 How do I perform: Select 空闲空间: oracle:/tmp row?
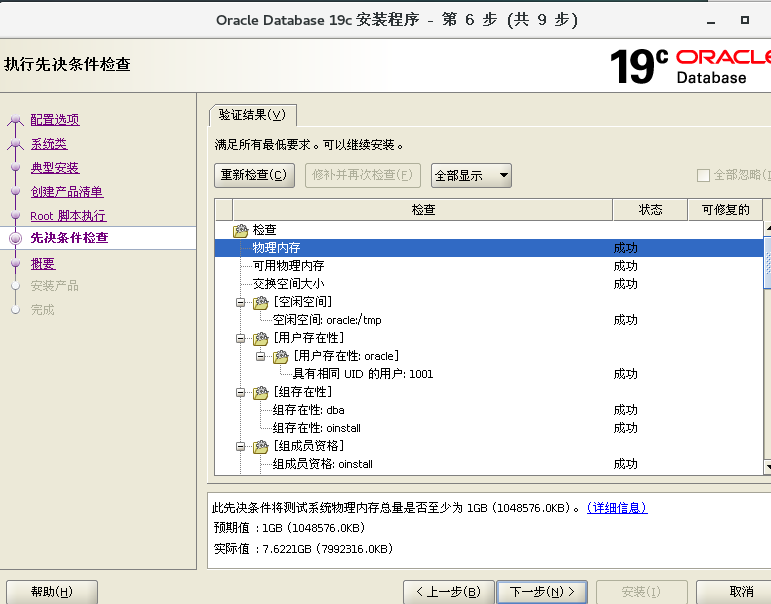[x=489, y=320]
